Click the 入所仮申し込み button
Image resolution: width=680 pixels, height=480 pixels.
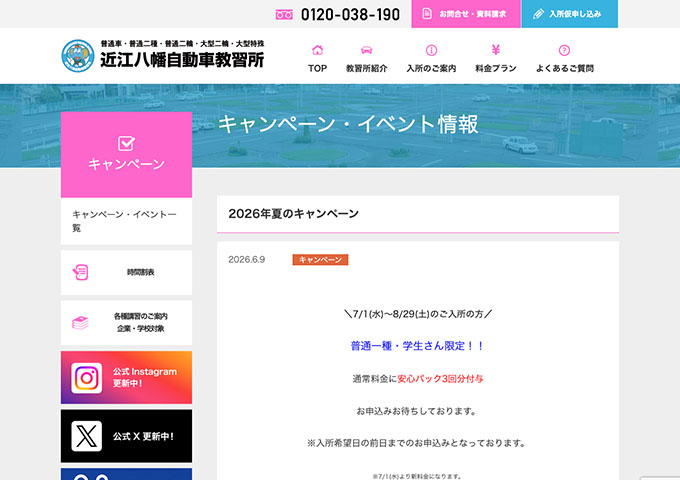pyautogui.click(x=569, y=14)
